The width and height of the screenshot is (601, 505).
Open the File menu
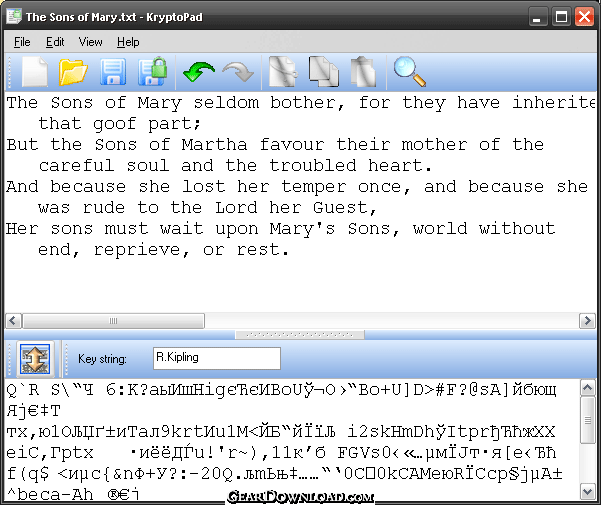[x=22, y=42]
